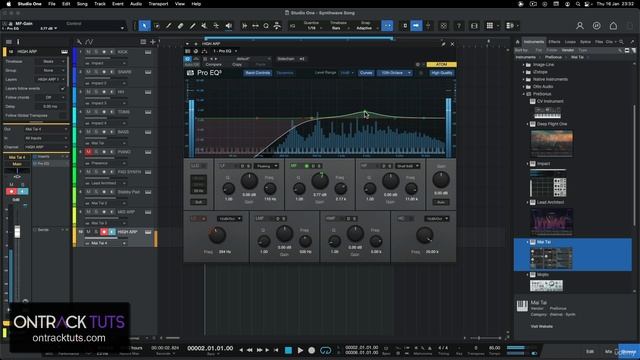Click return to zero transport button
The height and width of the screenshot is (360, 640).
(x=277, y=350)
